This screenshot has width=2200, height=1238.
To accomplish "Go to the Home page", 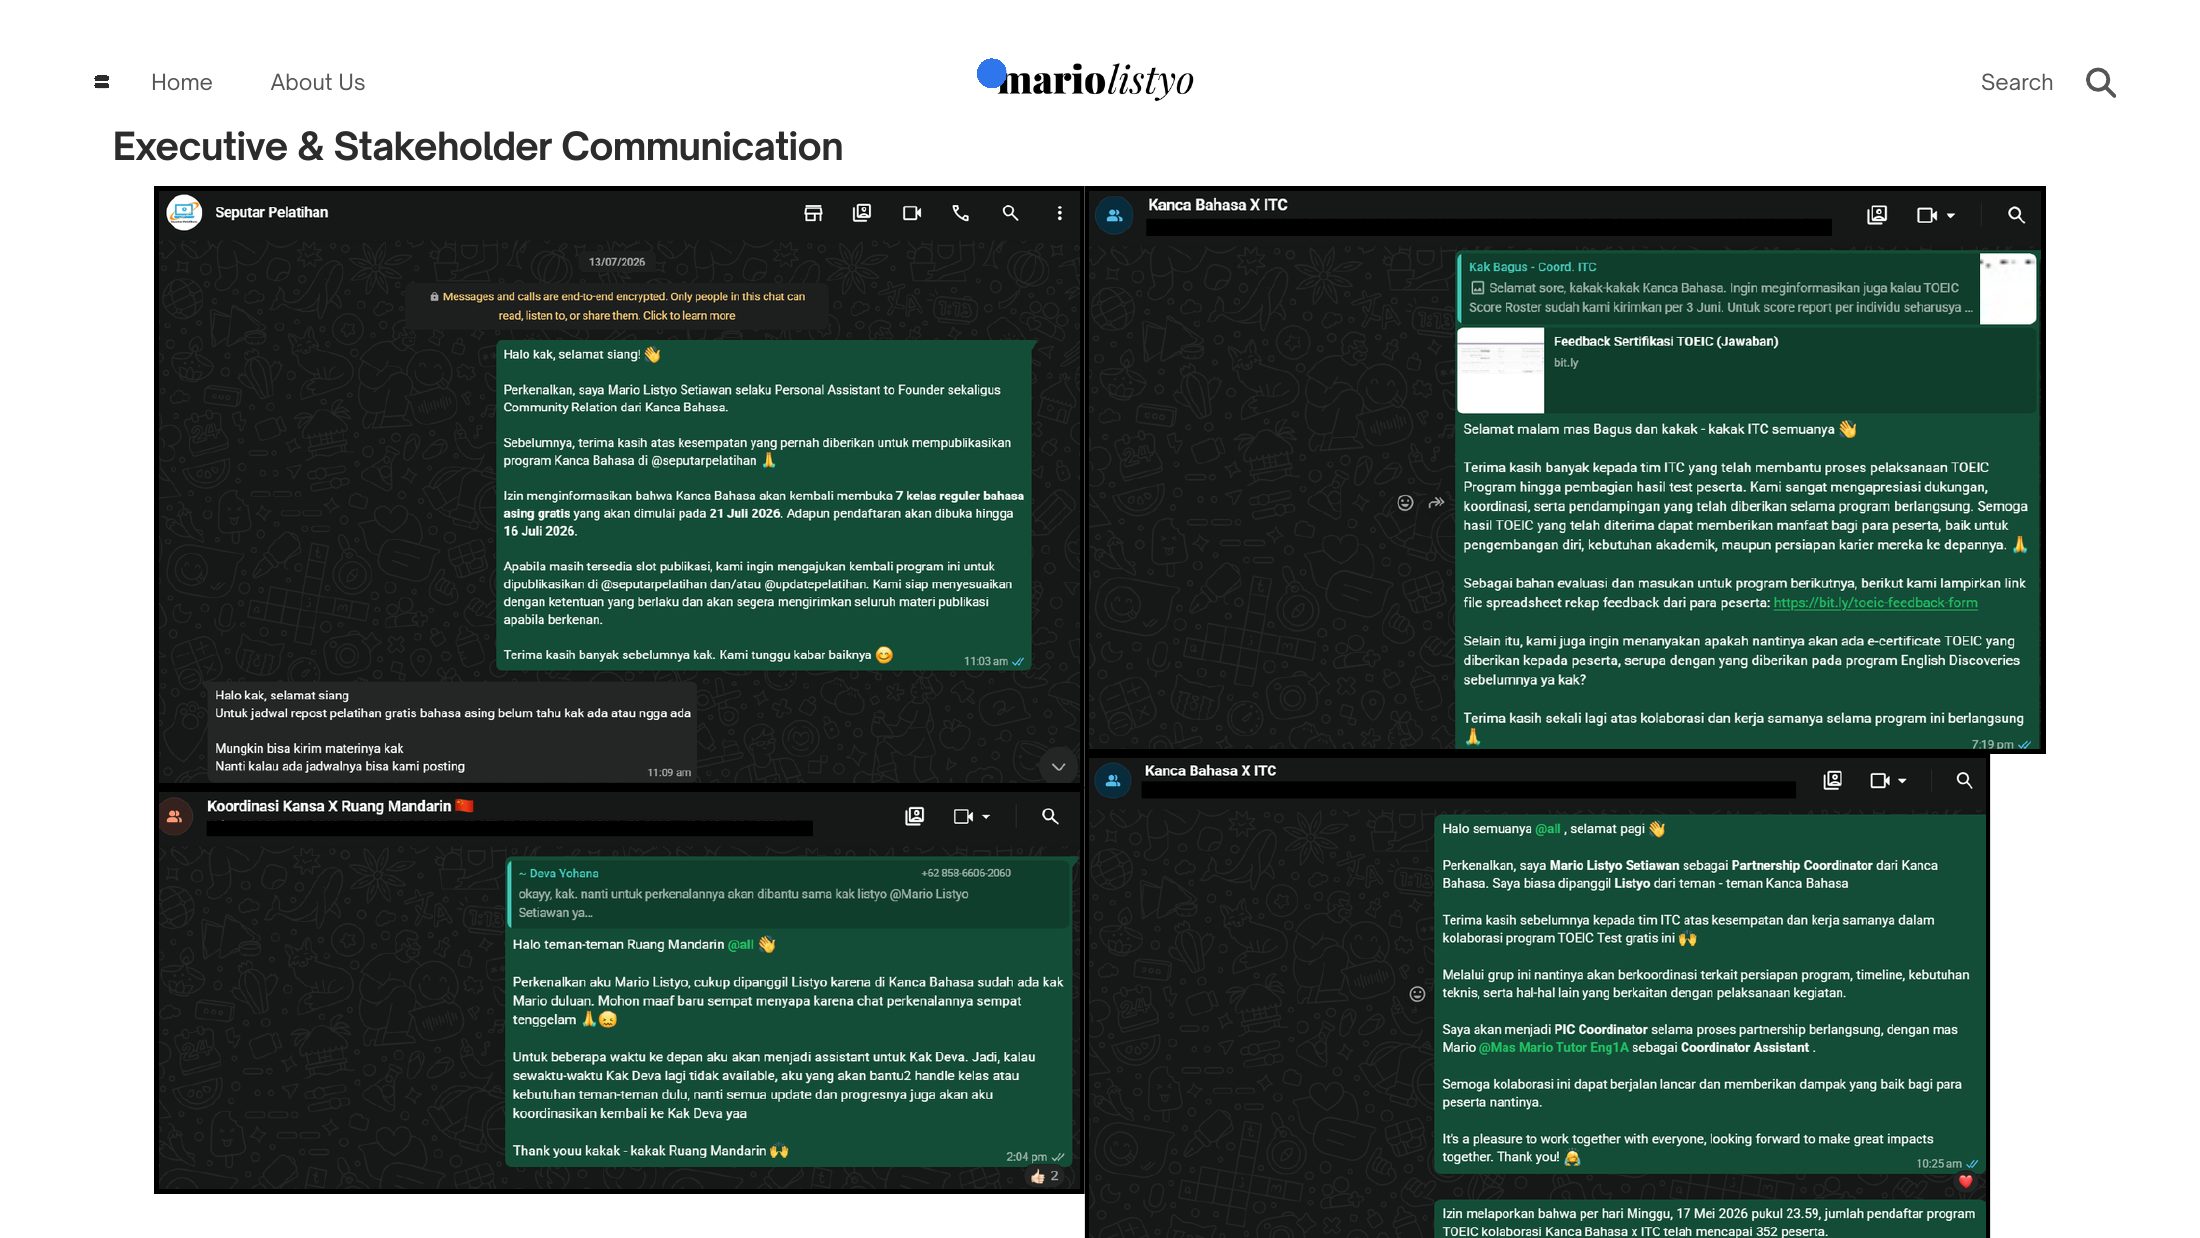I will tap(181, 82).
